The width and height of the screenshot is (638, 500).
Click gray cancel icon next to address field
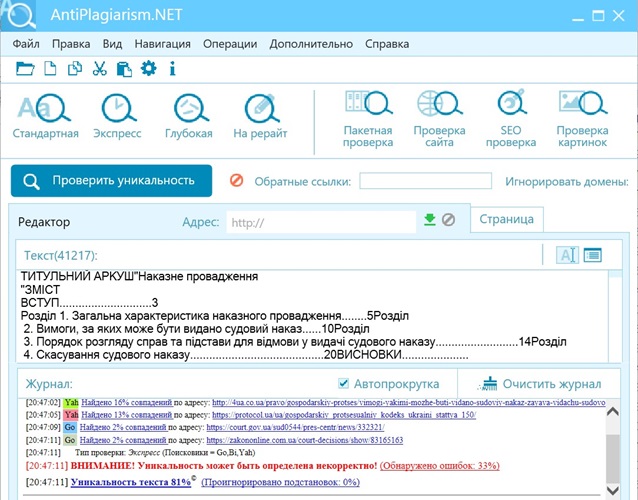[448, 220]
